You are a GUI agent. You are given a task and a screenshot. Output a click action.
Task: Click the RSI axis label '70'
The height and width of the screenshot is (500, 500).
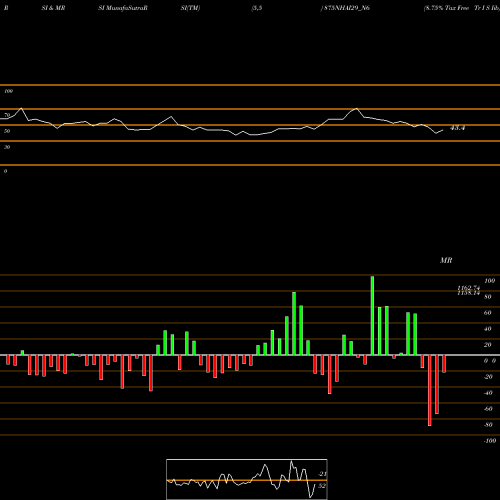[7, 115]
